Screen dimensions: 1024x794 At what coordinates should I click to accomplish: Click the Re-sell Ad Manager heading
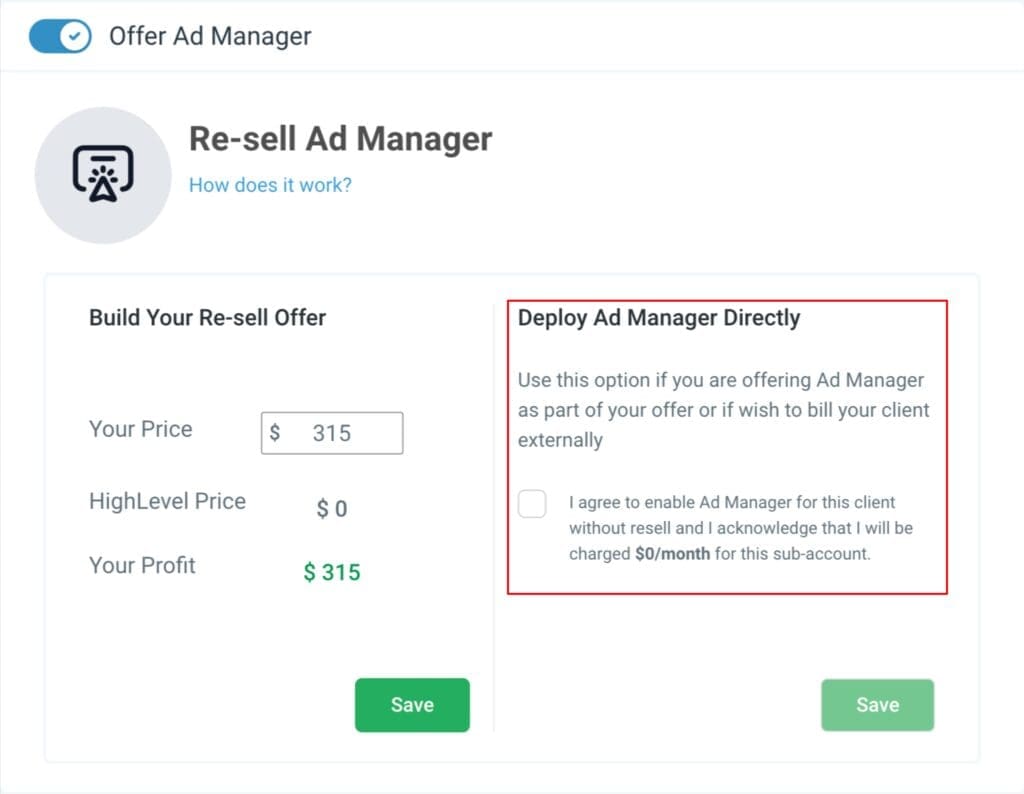tap(340, 139)
